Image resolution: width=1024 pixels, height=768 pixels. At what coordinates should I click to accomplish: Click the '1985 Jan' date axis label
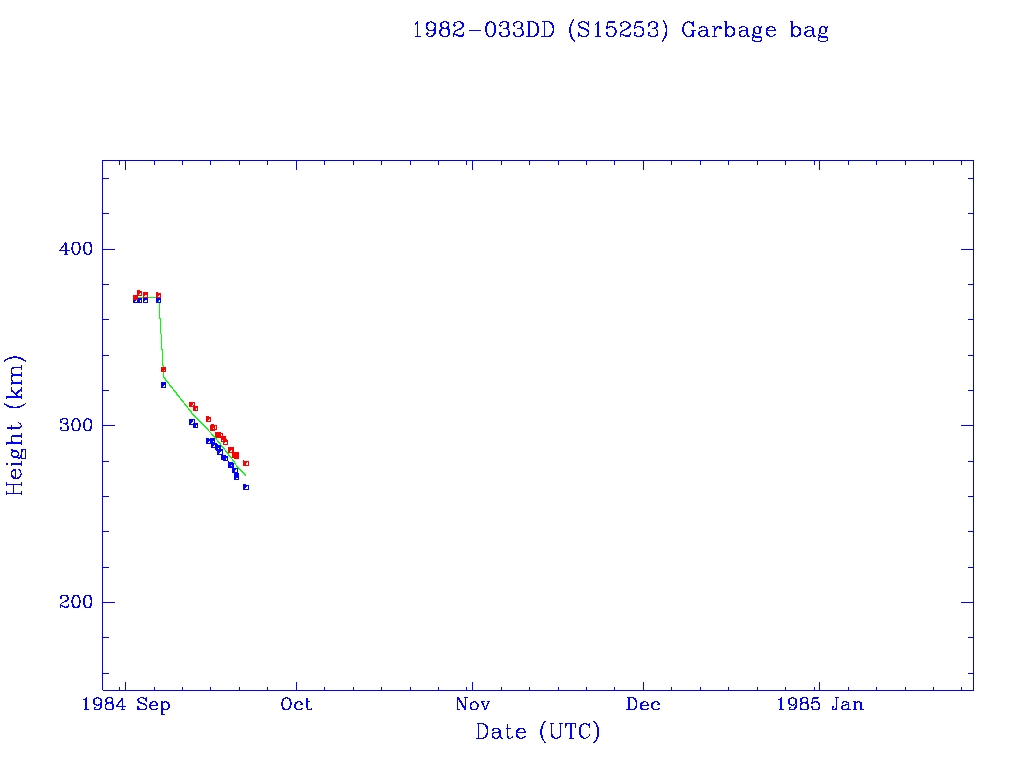pos(820,705)
